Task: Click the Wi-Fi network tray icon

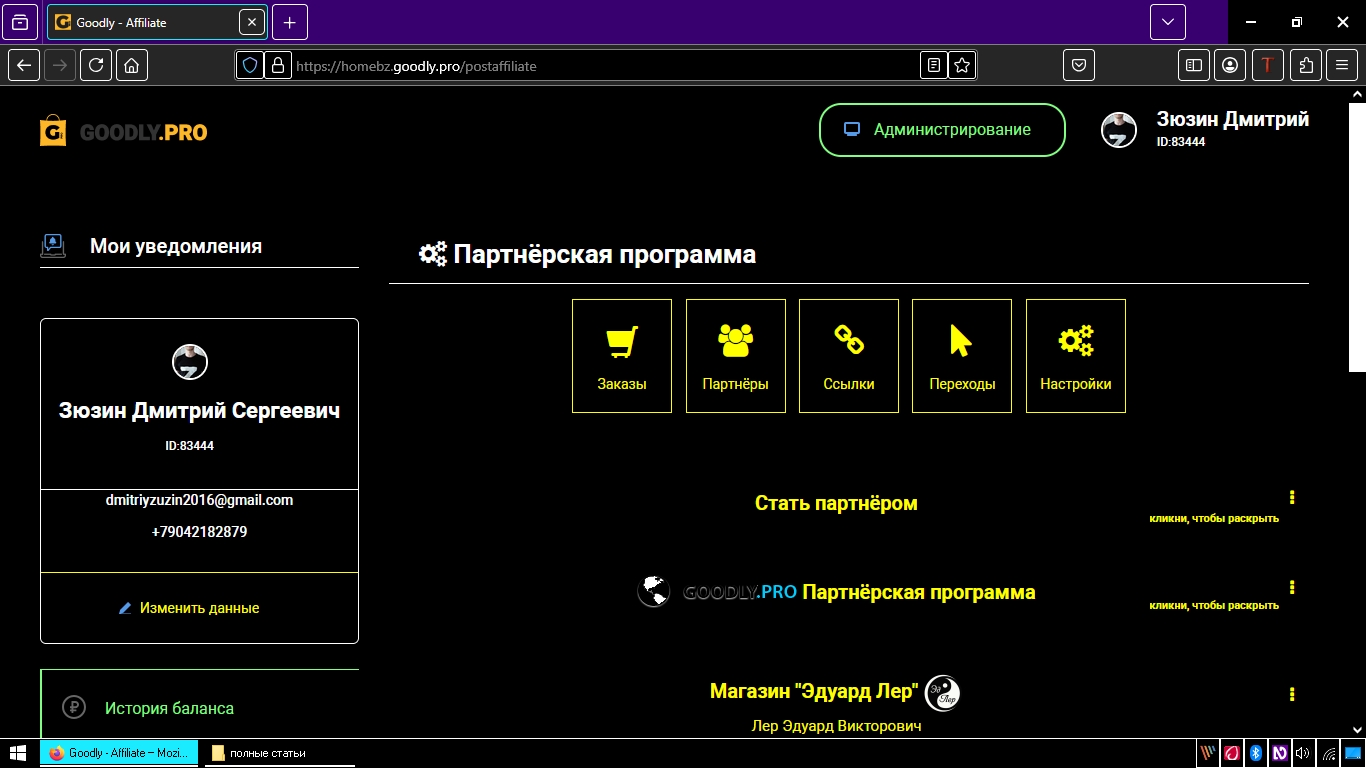Action: pos(1328,753)
